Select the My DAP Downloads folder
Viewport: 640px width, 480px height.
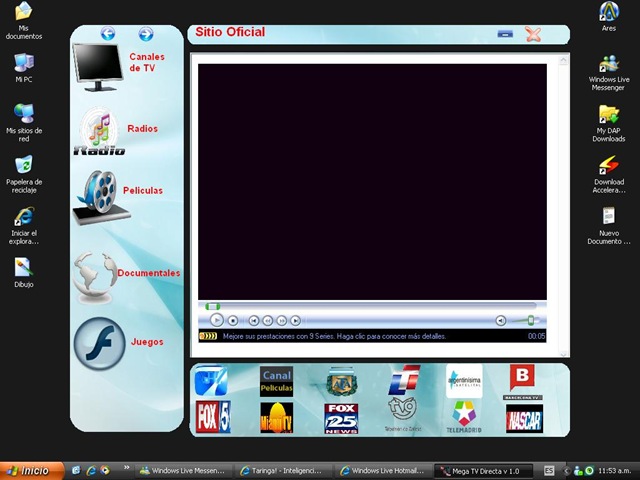[x=609, y=123]
